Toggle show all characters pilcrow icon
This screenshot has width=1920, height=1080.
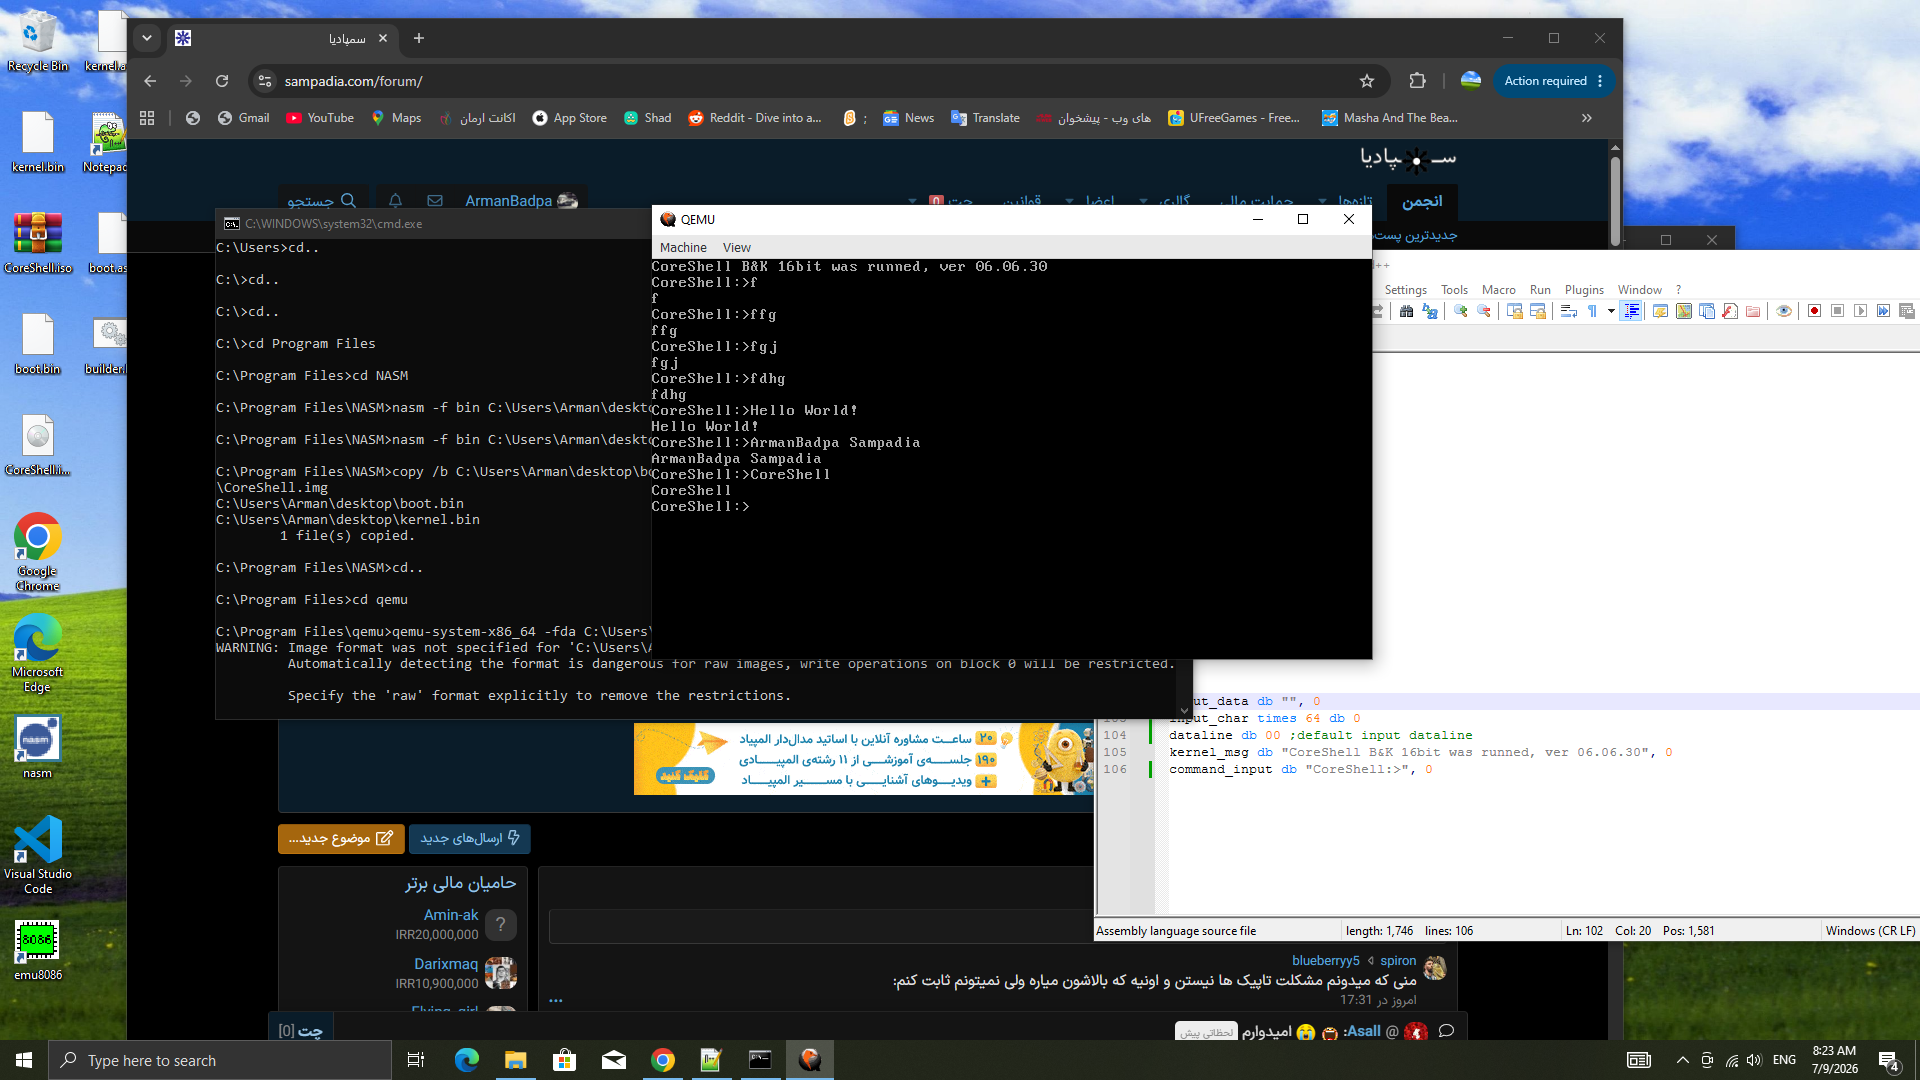pos(1592,311)
